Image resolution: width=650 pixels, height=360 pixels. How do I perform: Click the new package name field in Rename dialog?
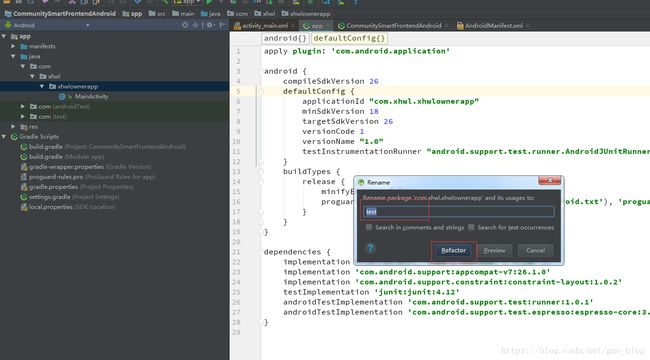pyautogui.click(x=458, y=212)
